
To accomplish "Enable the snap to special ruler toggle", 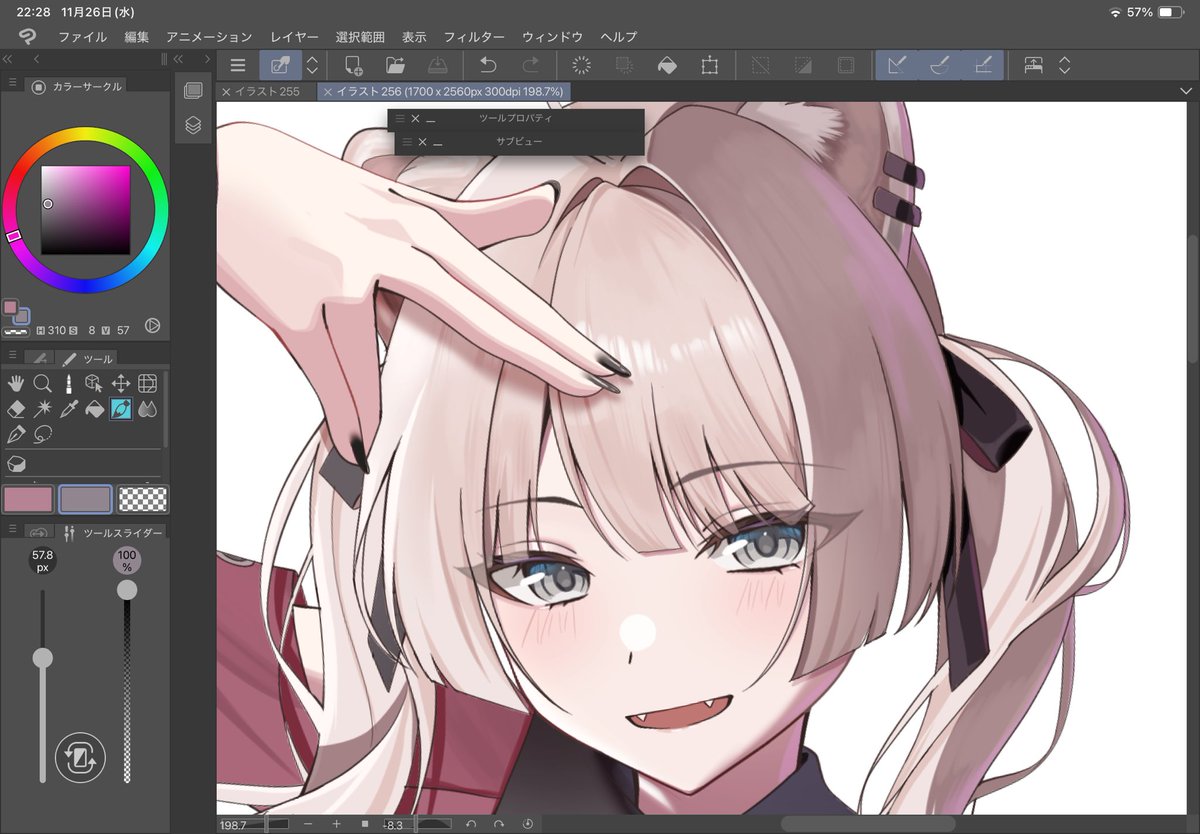I will pos(939,65).
